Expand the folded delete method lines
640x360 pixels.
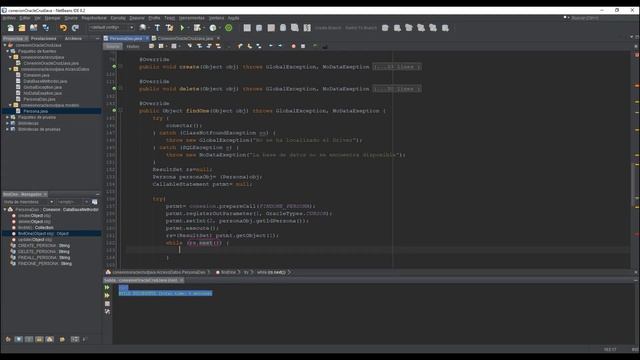pos(397,89)
